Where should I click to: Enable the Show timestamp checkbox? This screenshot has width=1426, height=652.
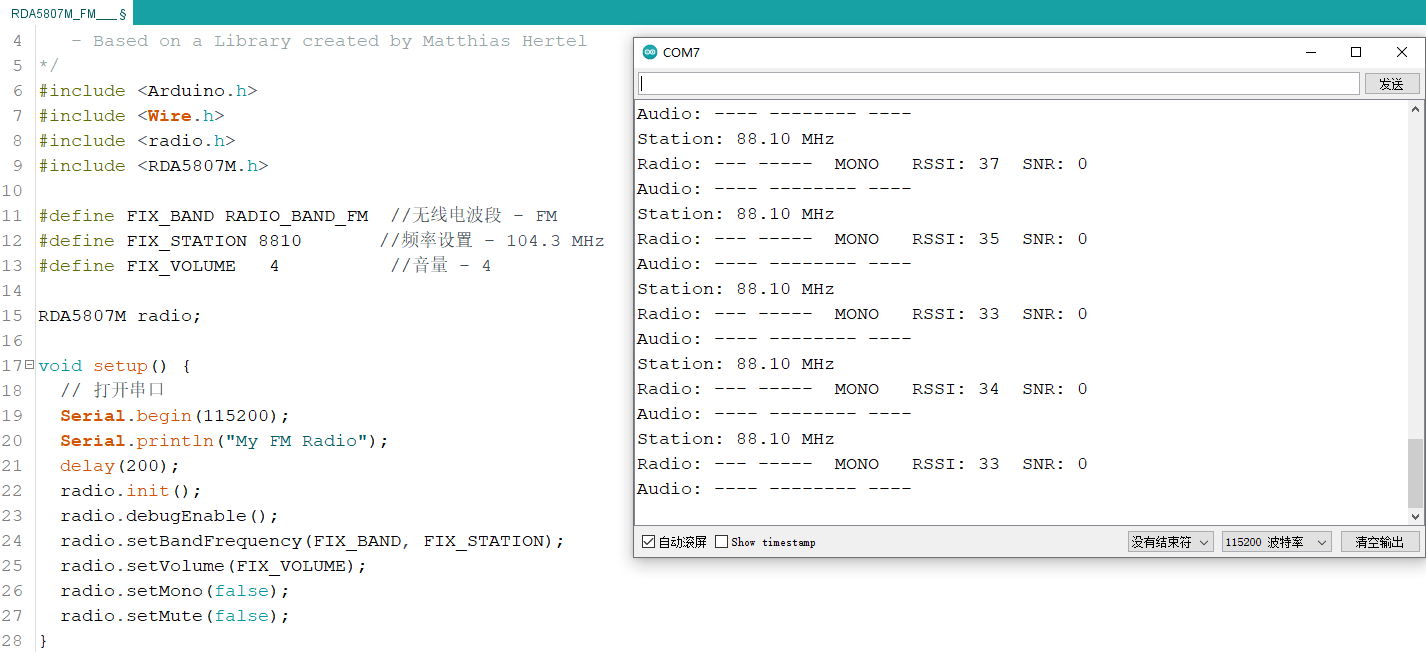point(721,542)
